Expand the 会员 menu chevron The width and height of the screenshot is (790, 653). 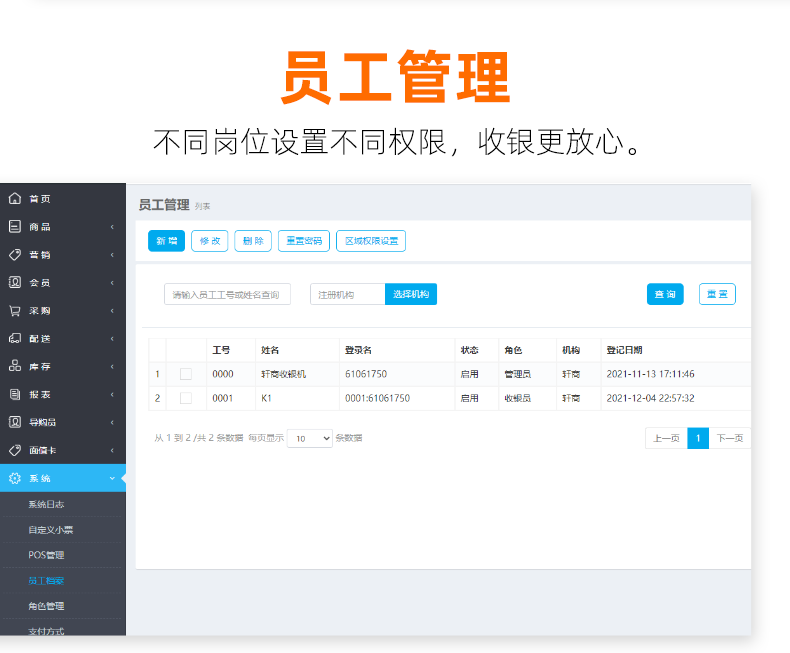[112, 283]
